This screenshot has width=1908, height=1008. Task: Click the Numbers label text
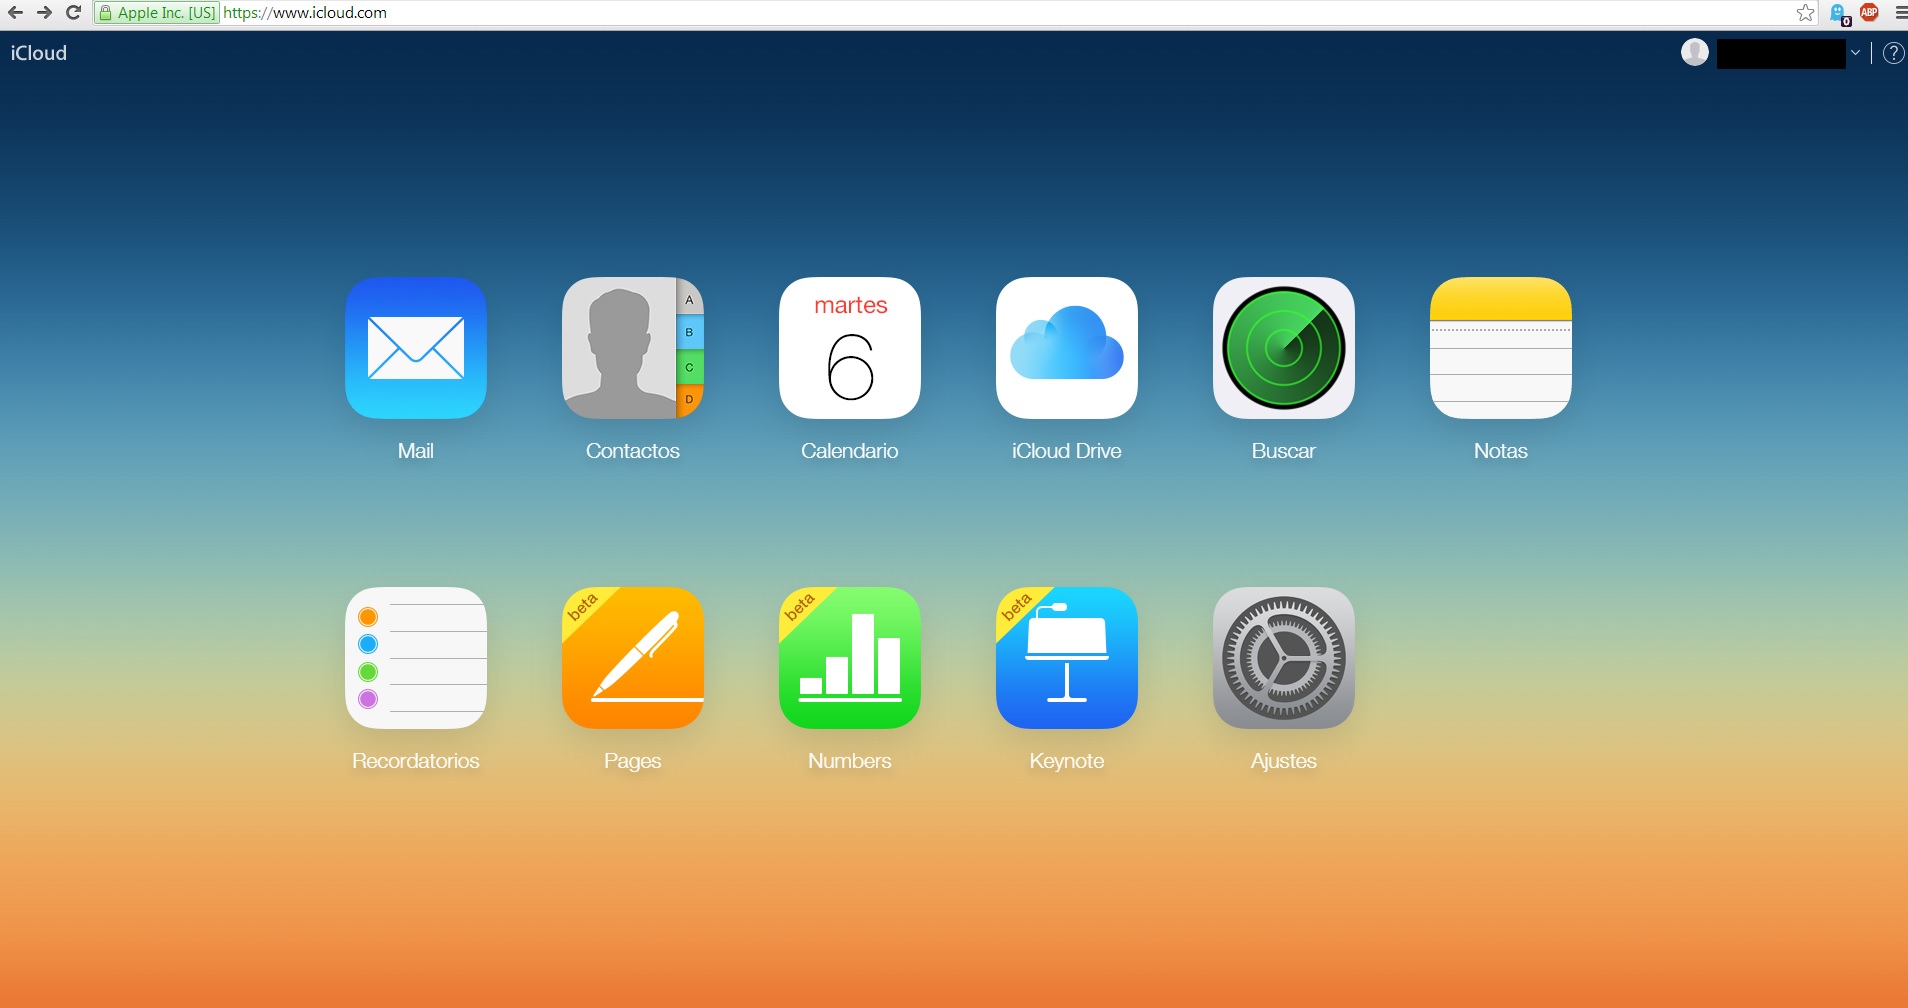[x=850, y=761]
